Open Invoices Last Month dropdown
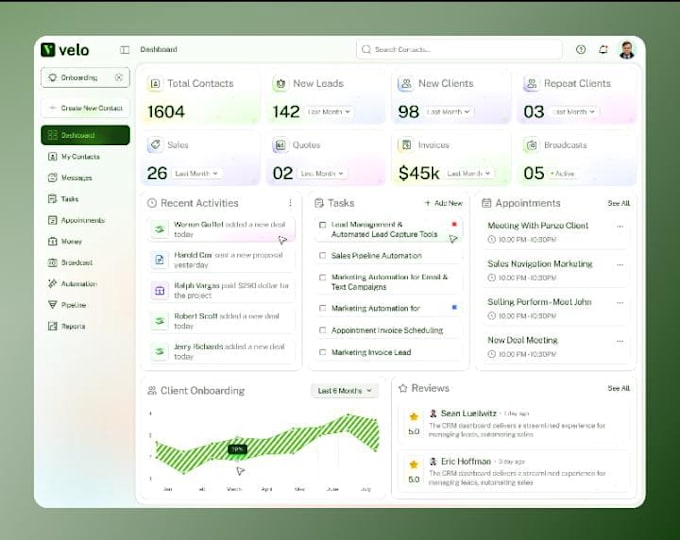The width and height of the screenshot is (680, 540). point(468,173)
